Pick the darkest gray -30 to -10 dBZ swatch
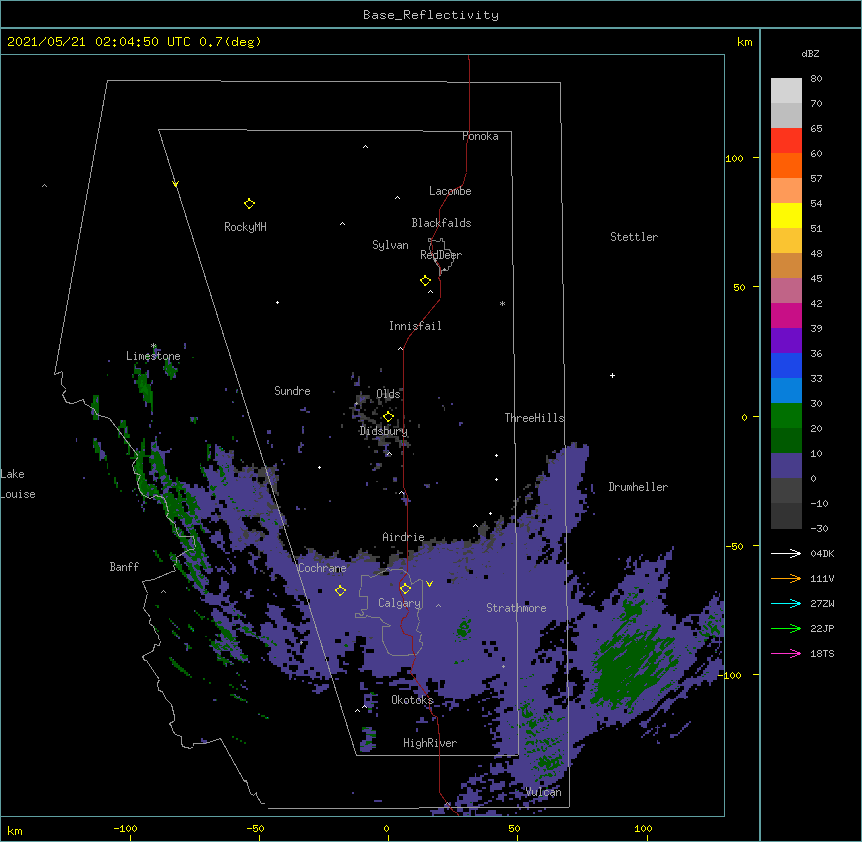Viewport: 862px width, 842px height. [786, 516]
